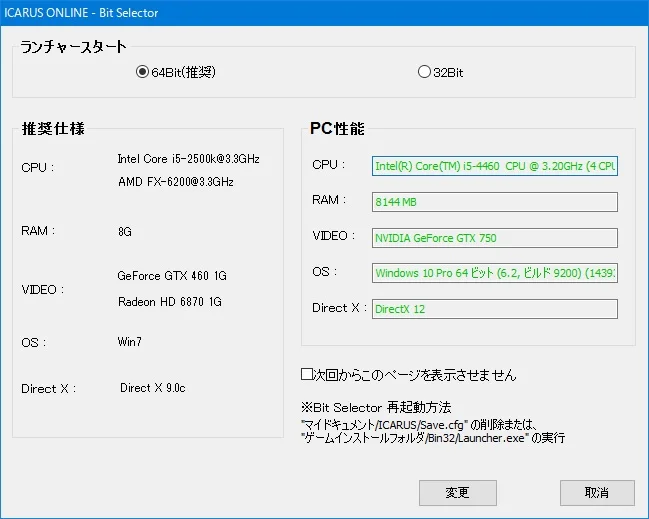
Task: Click the VIDEO field with GeForce GTX 750
Action: (495, 238)
